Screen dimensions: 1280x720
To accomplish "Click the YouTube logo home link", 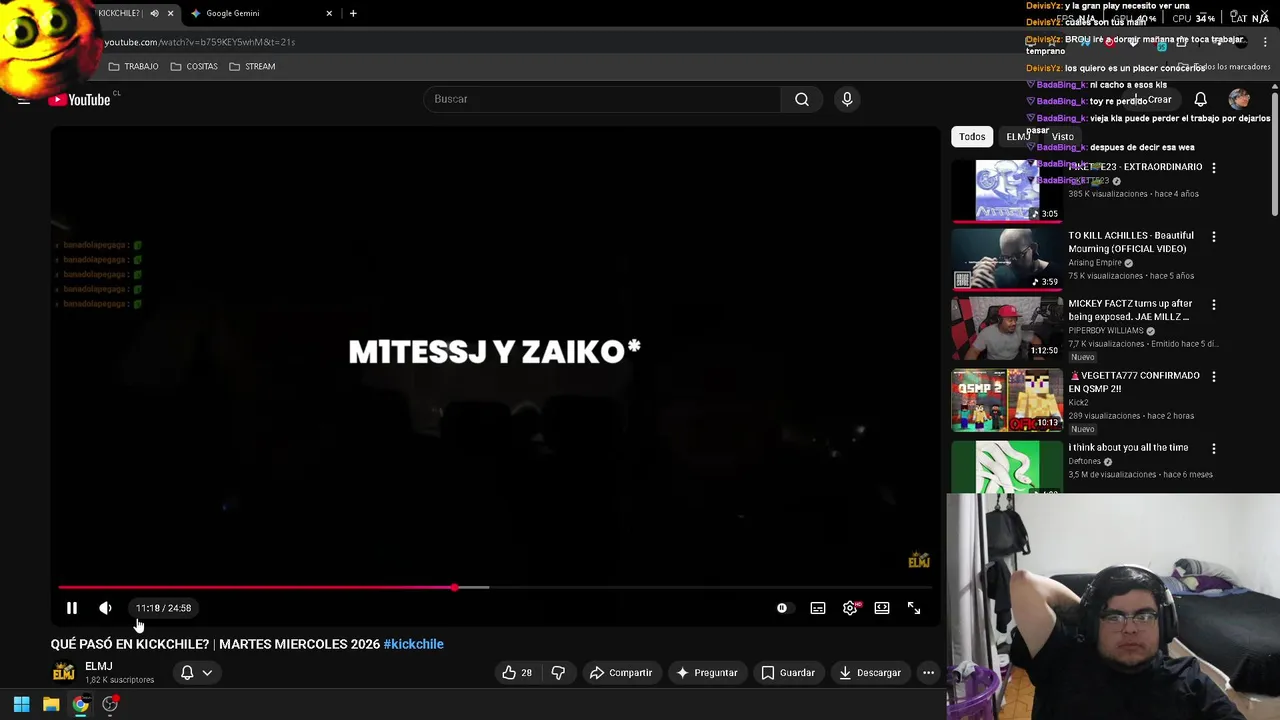I will click(x=79, y=99).
